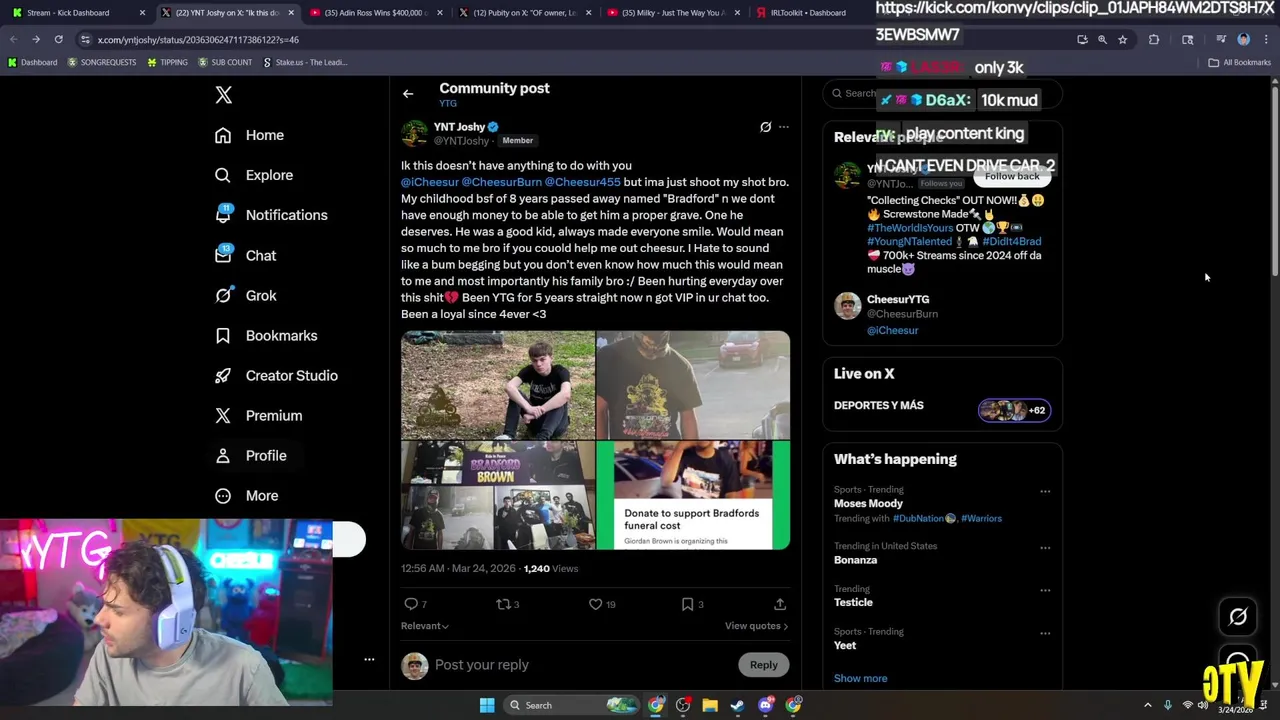Click the share icon on the post
The image size is (1280, 720).
(x=780, y=604)
